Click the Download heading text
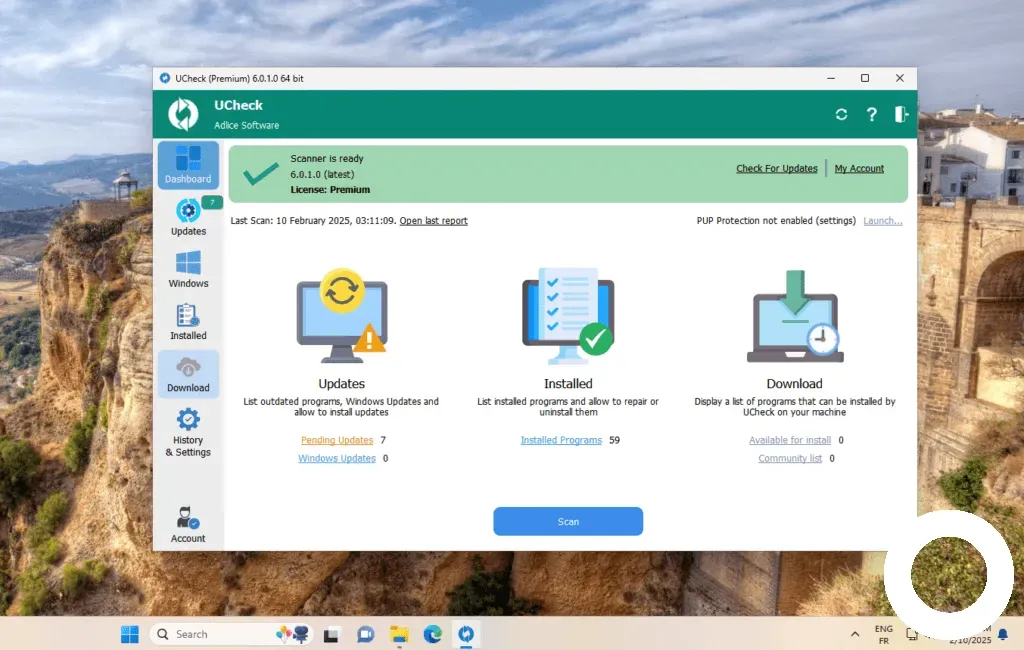Screen dimensions: 1024x650 (x=795, y=383)
